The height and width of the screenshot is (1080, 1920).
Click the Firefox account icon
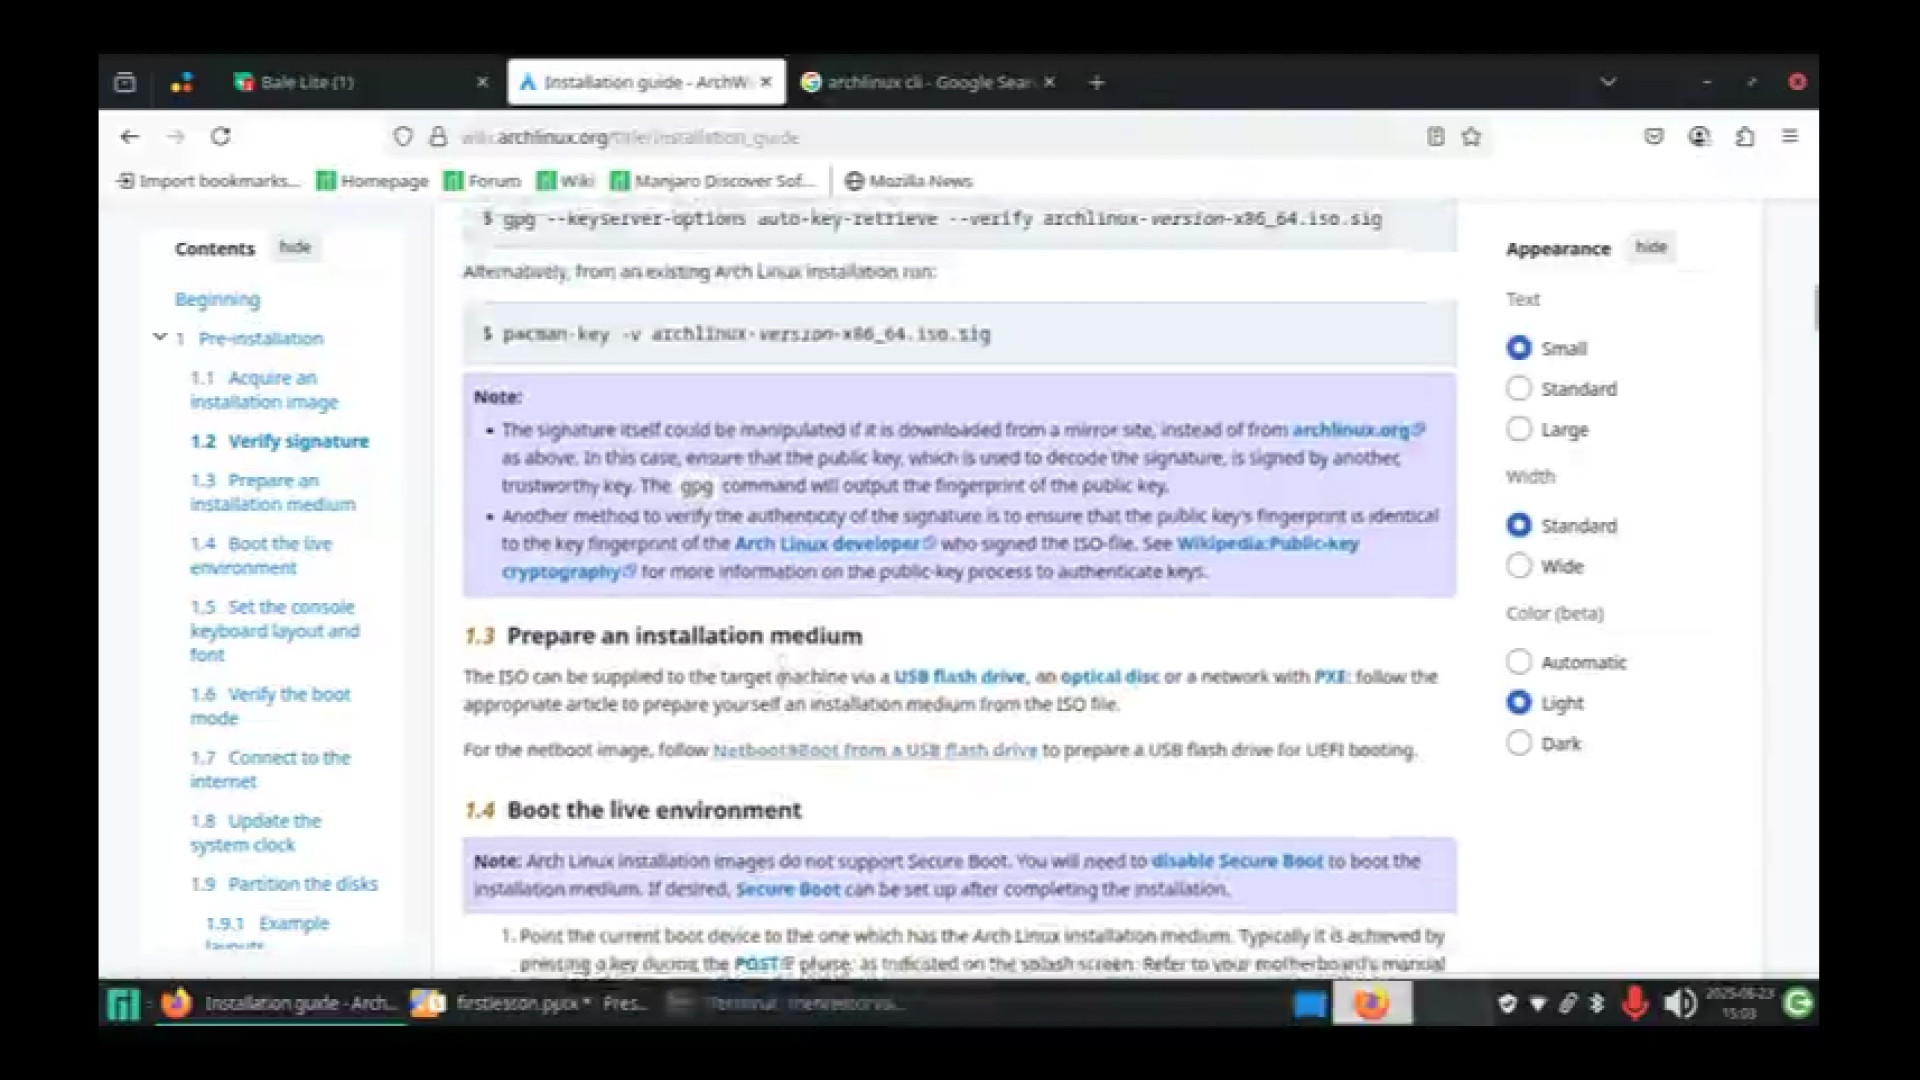pyautogui.click(x=1699, y=136)
